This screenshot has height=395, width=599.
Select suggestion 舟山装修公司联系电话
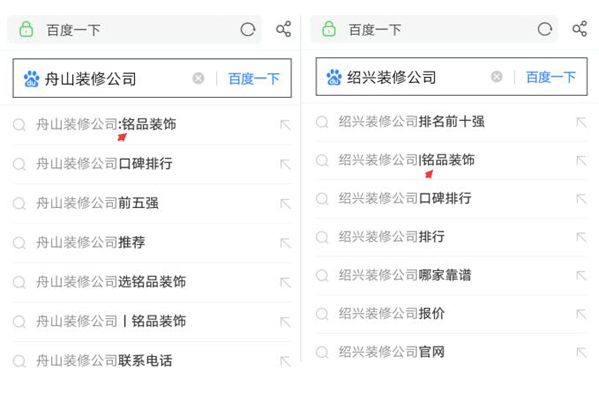click(152, 361)
